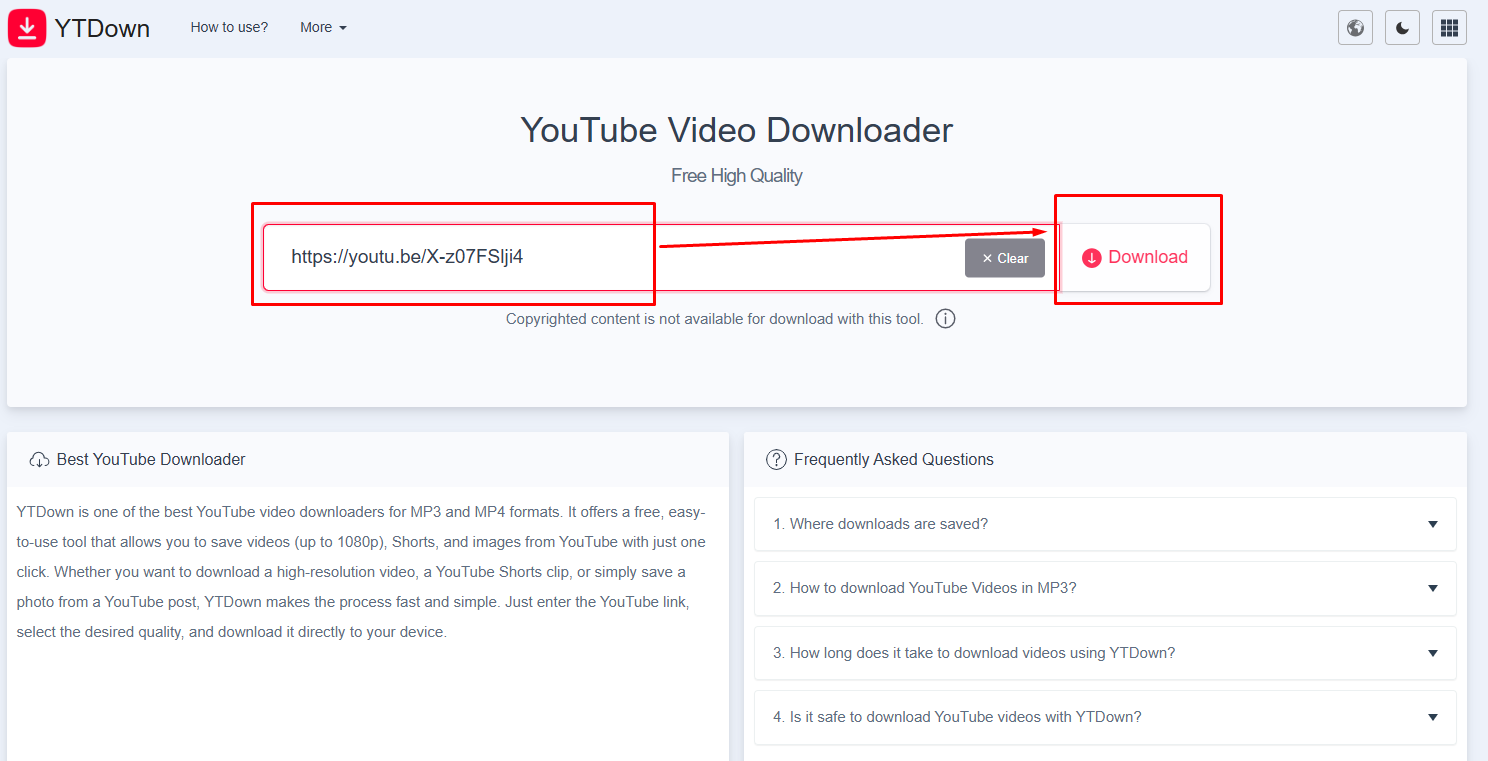Expand FAQ about downloading YouTube videos in MP3
The width and height of the screenshot is (1488, 761).
tap(1104, 588)
